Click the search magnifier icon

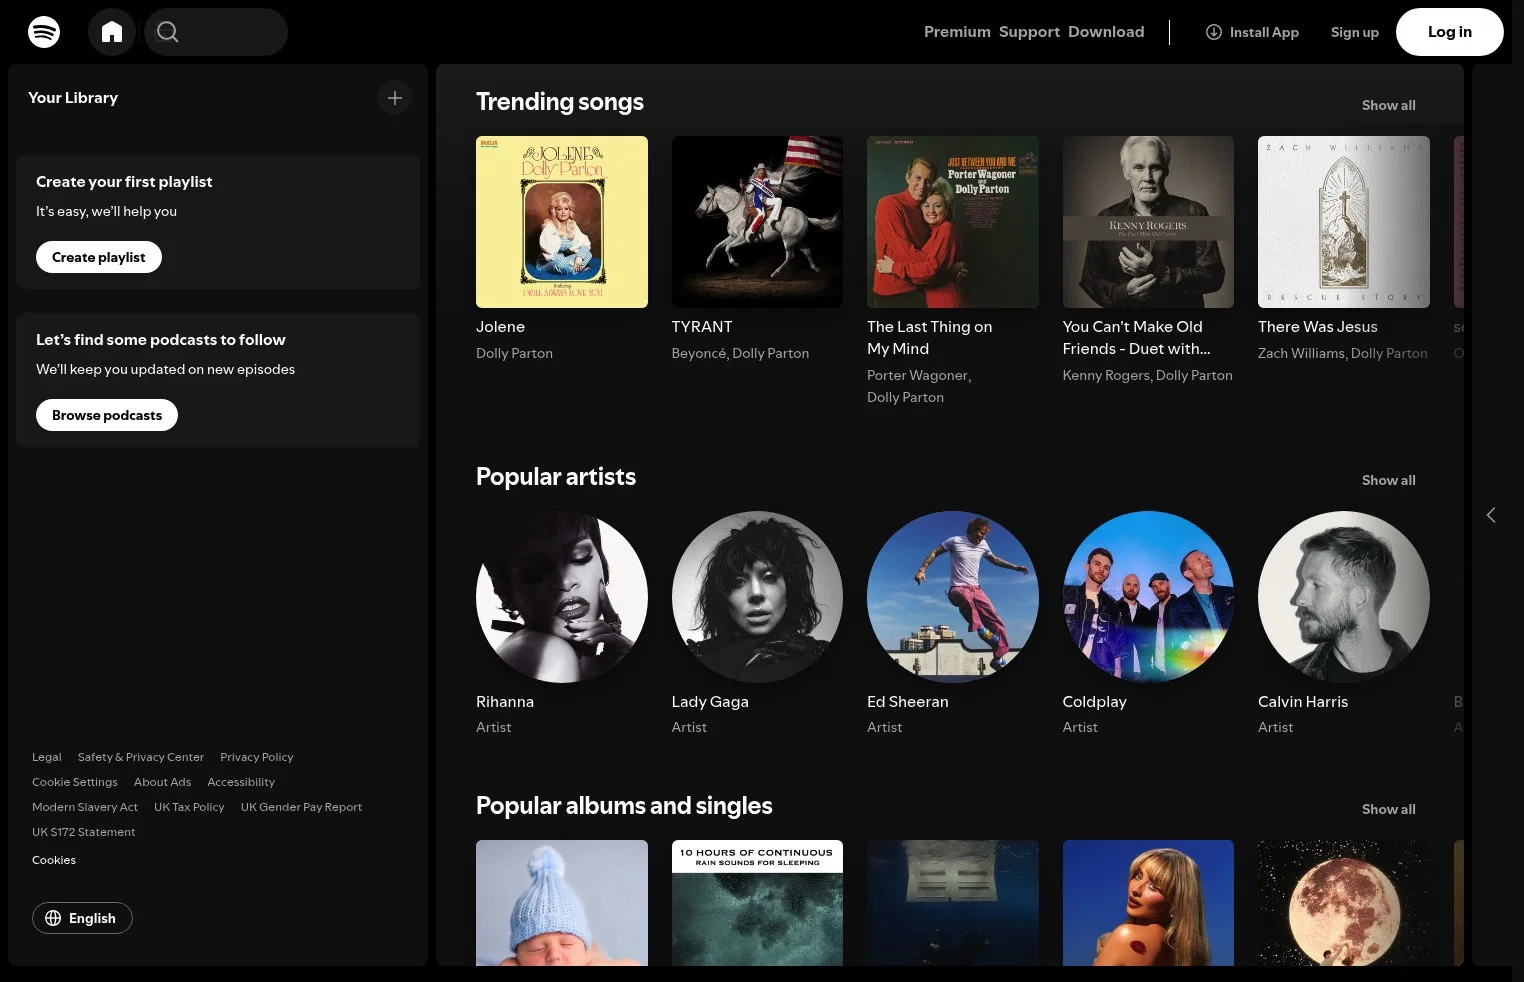point(168,32)
